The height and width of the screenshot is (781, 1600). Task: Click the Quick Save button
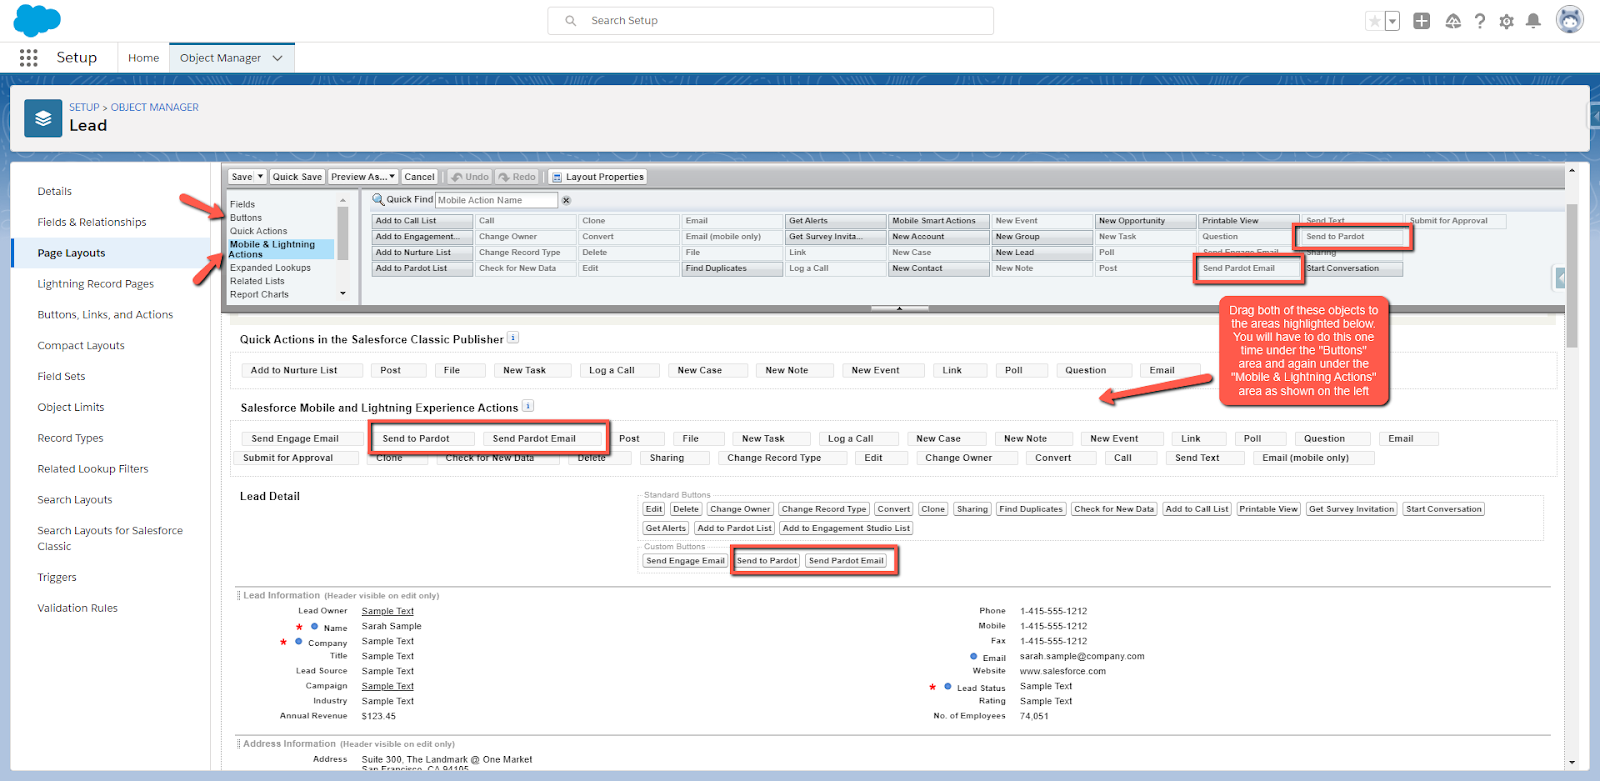point(297,177)
